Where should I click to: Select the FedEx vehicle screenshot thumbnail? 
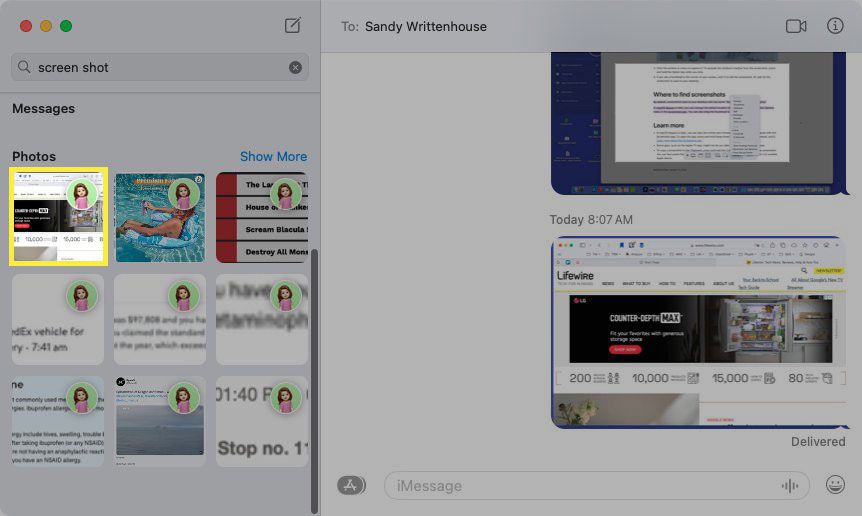pos(58,319)
